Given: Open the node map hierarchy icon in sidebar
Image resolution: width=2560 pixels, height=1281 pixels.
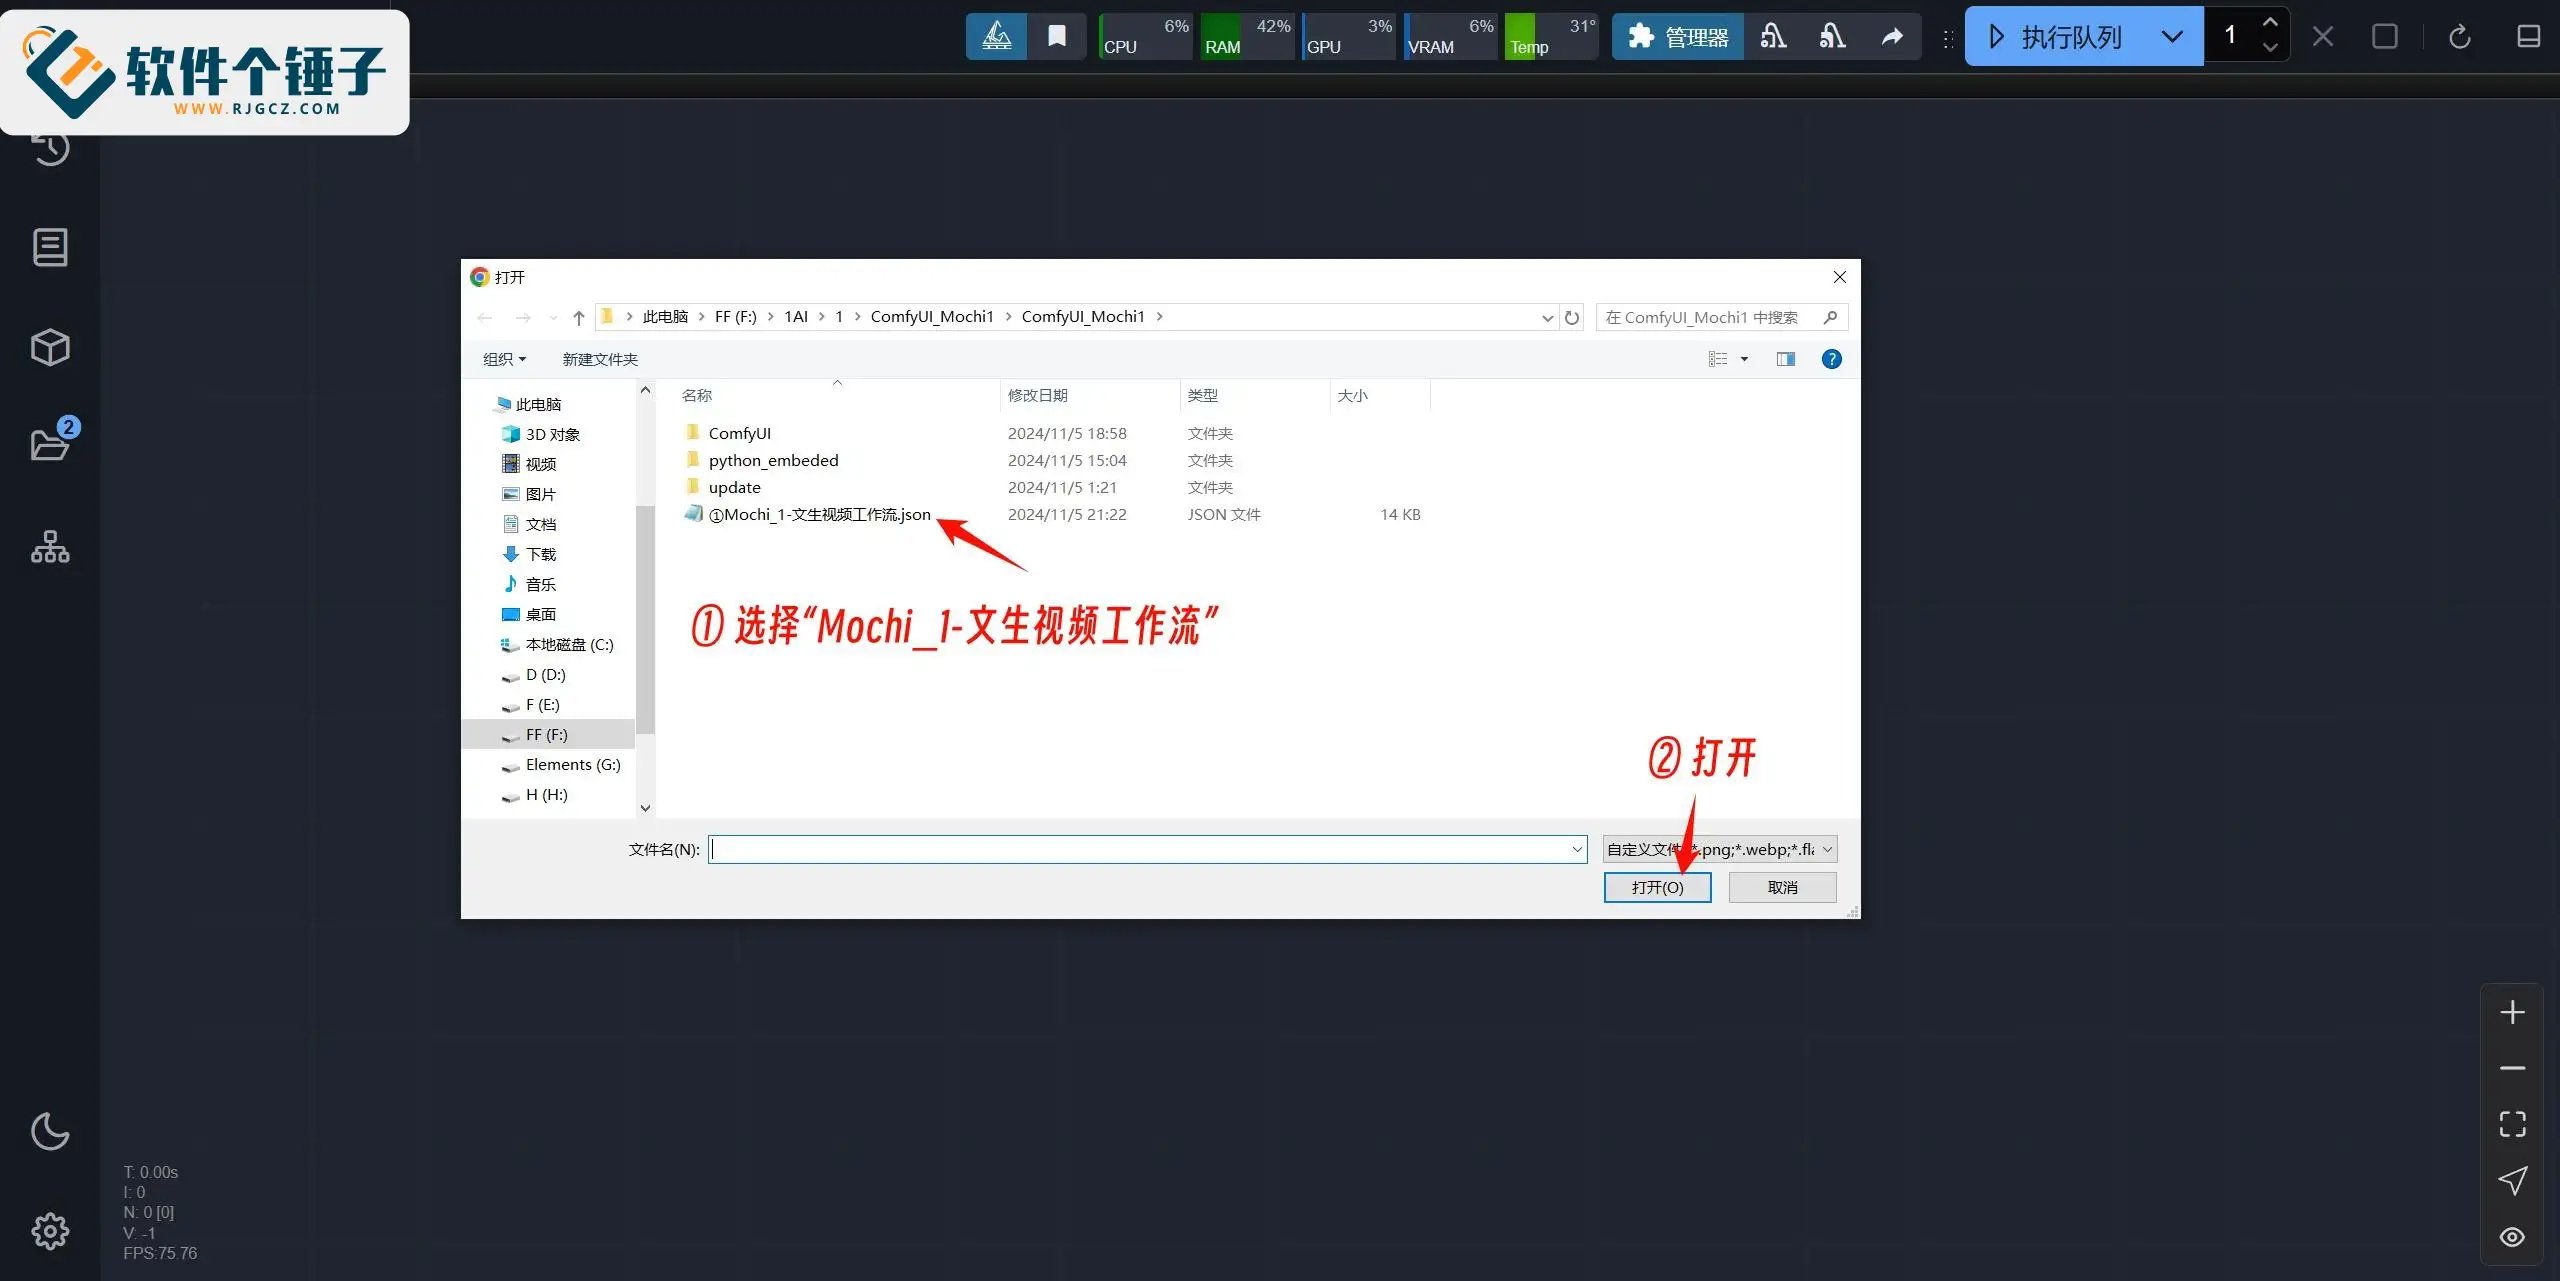Looking at the screenshot, I should (50, 547).
